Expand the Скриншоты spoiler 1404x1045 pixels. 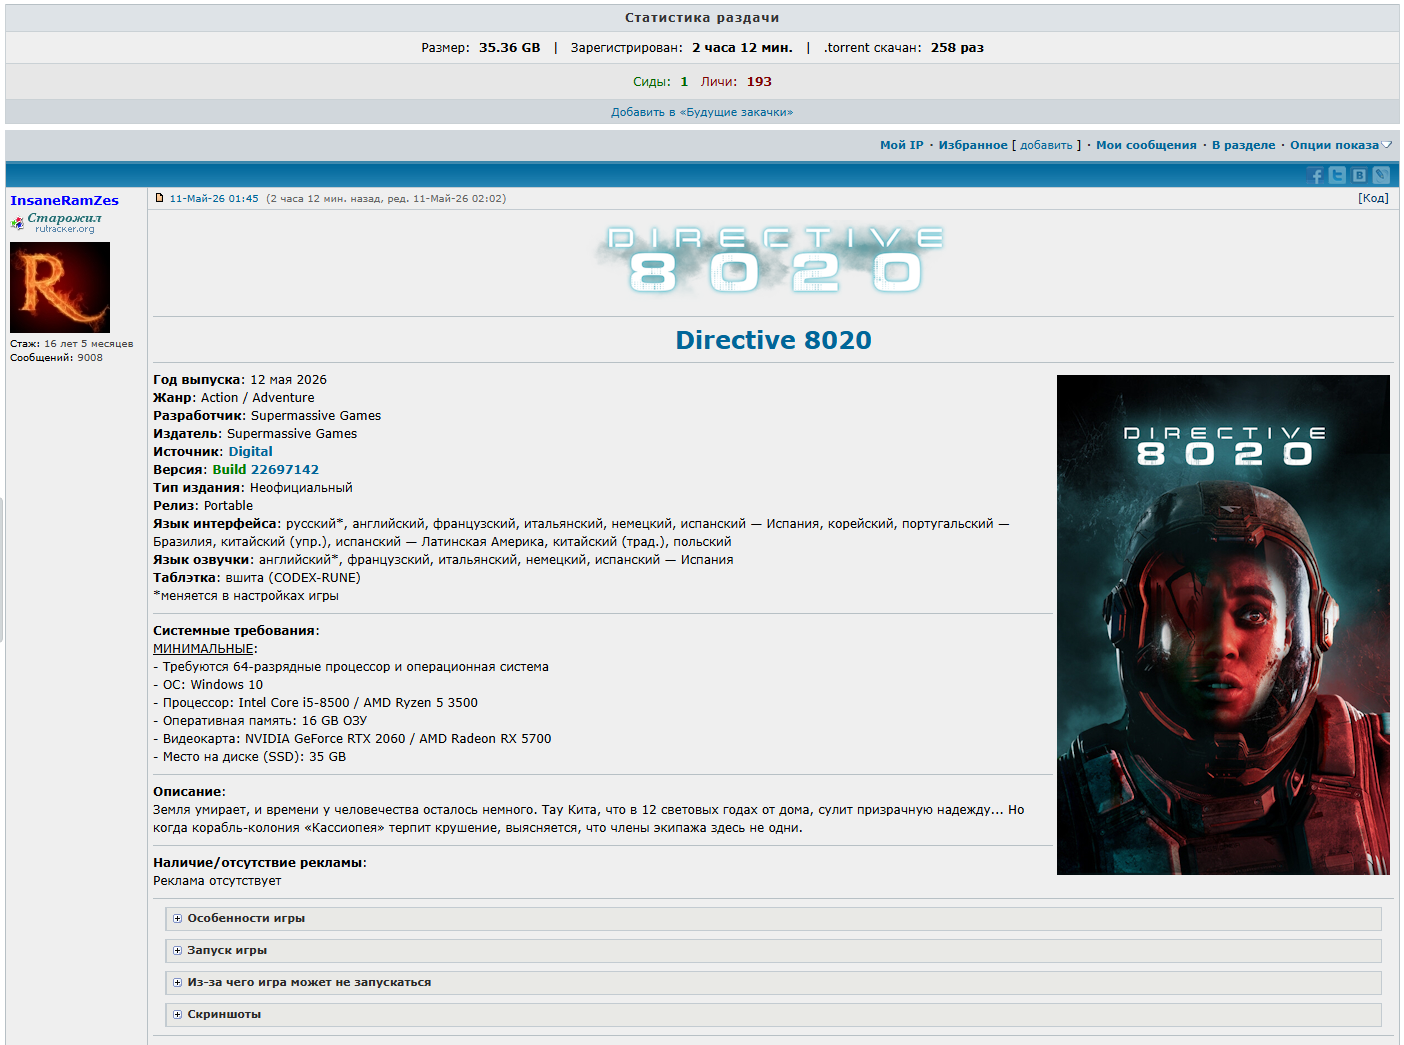[773, 1015]
